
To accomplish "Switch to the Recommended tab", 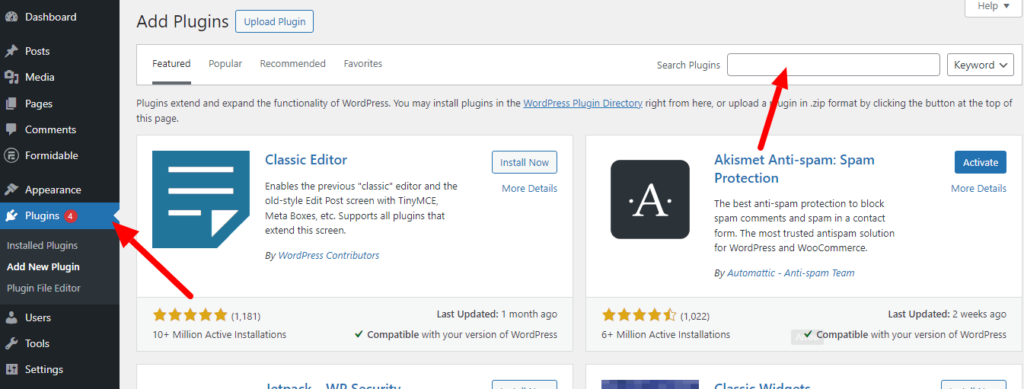I will coord(293,64).
